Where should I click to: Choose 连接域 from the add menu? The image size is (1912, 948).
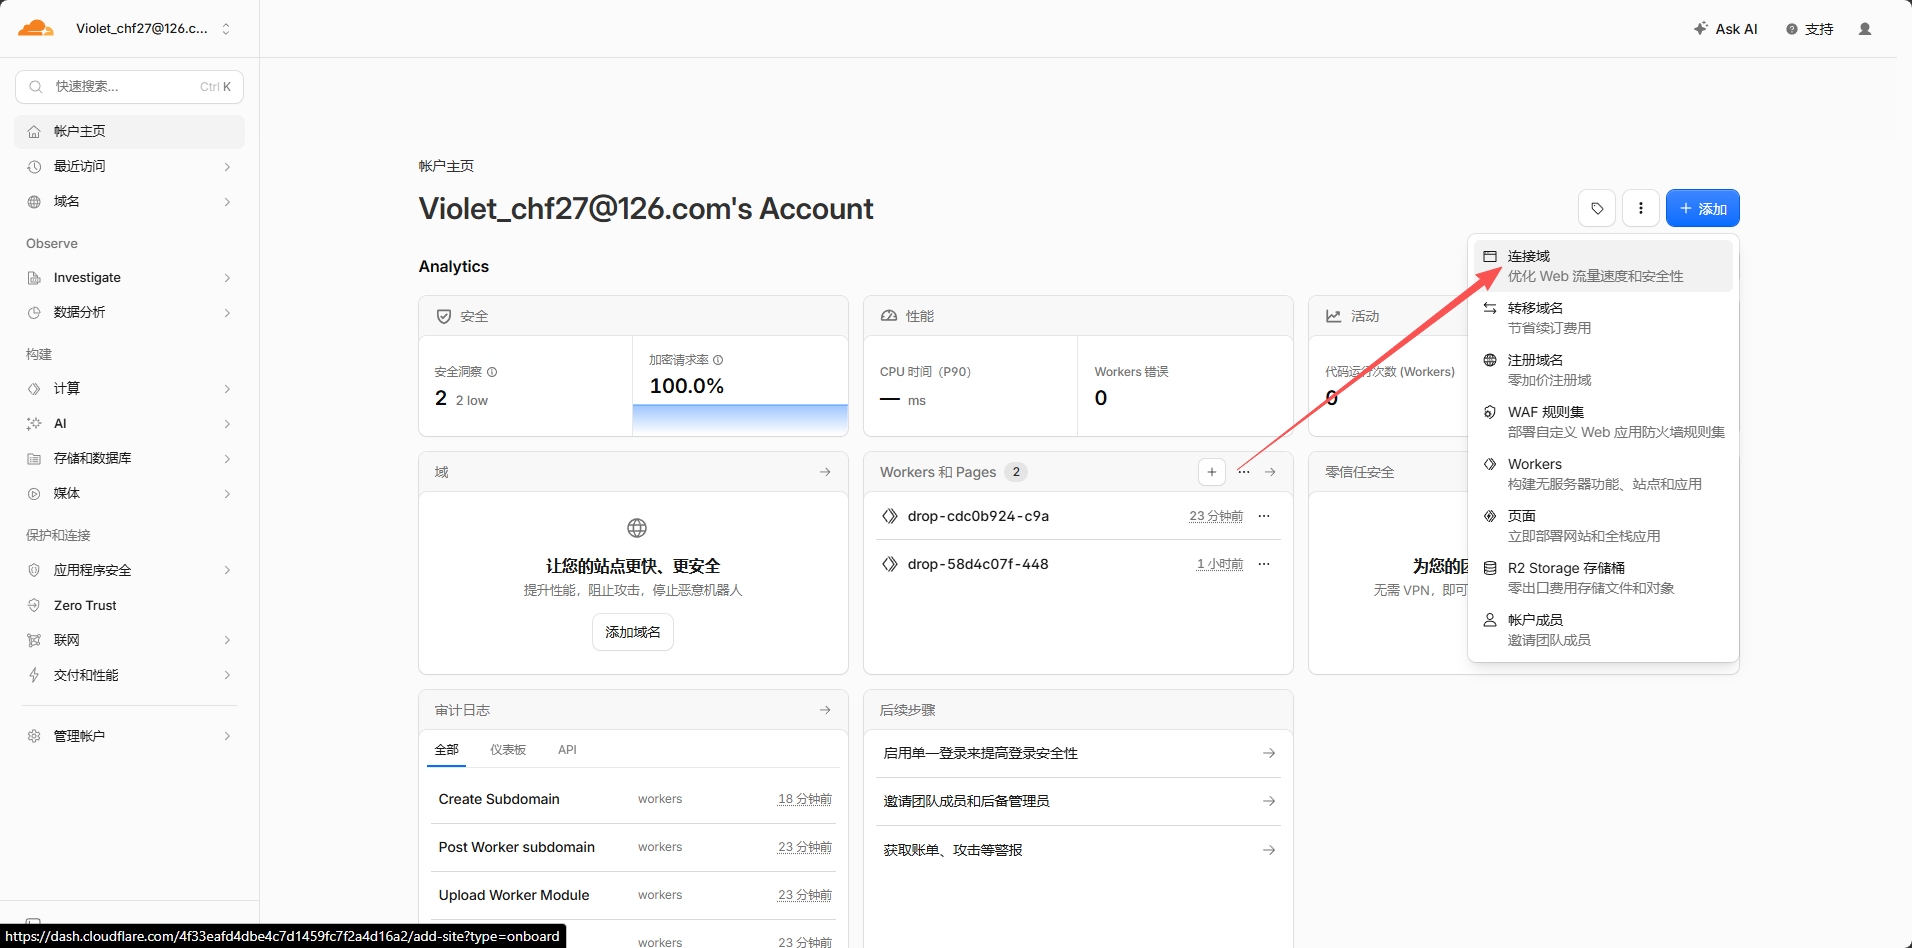click(1603, 266)
